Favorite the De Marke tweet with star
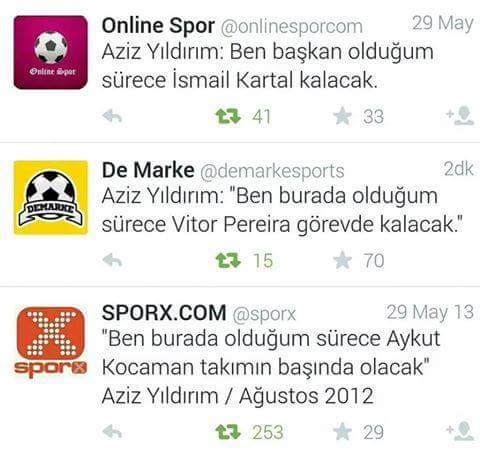The image size is (480, 453). pyautogui.click(x=342, y=260)
